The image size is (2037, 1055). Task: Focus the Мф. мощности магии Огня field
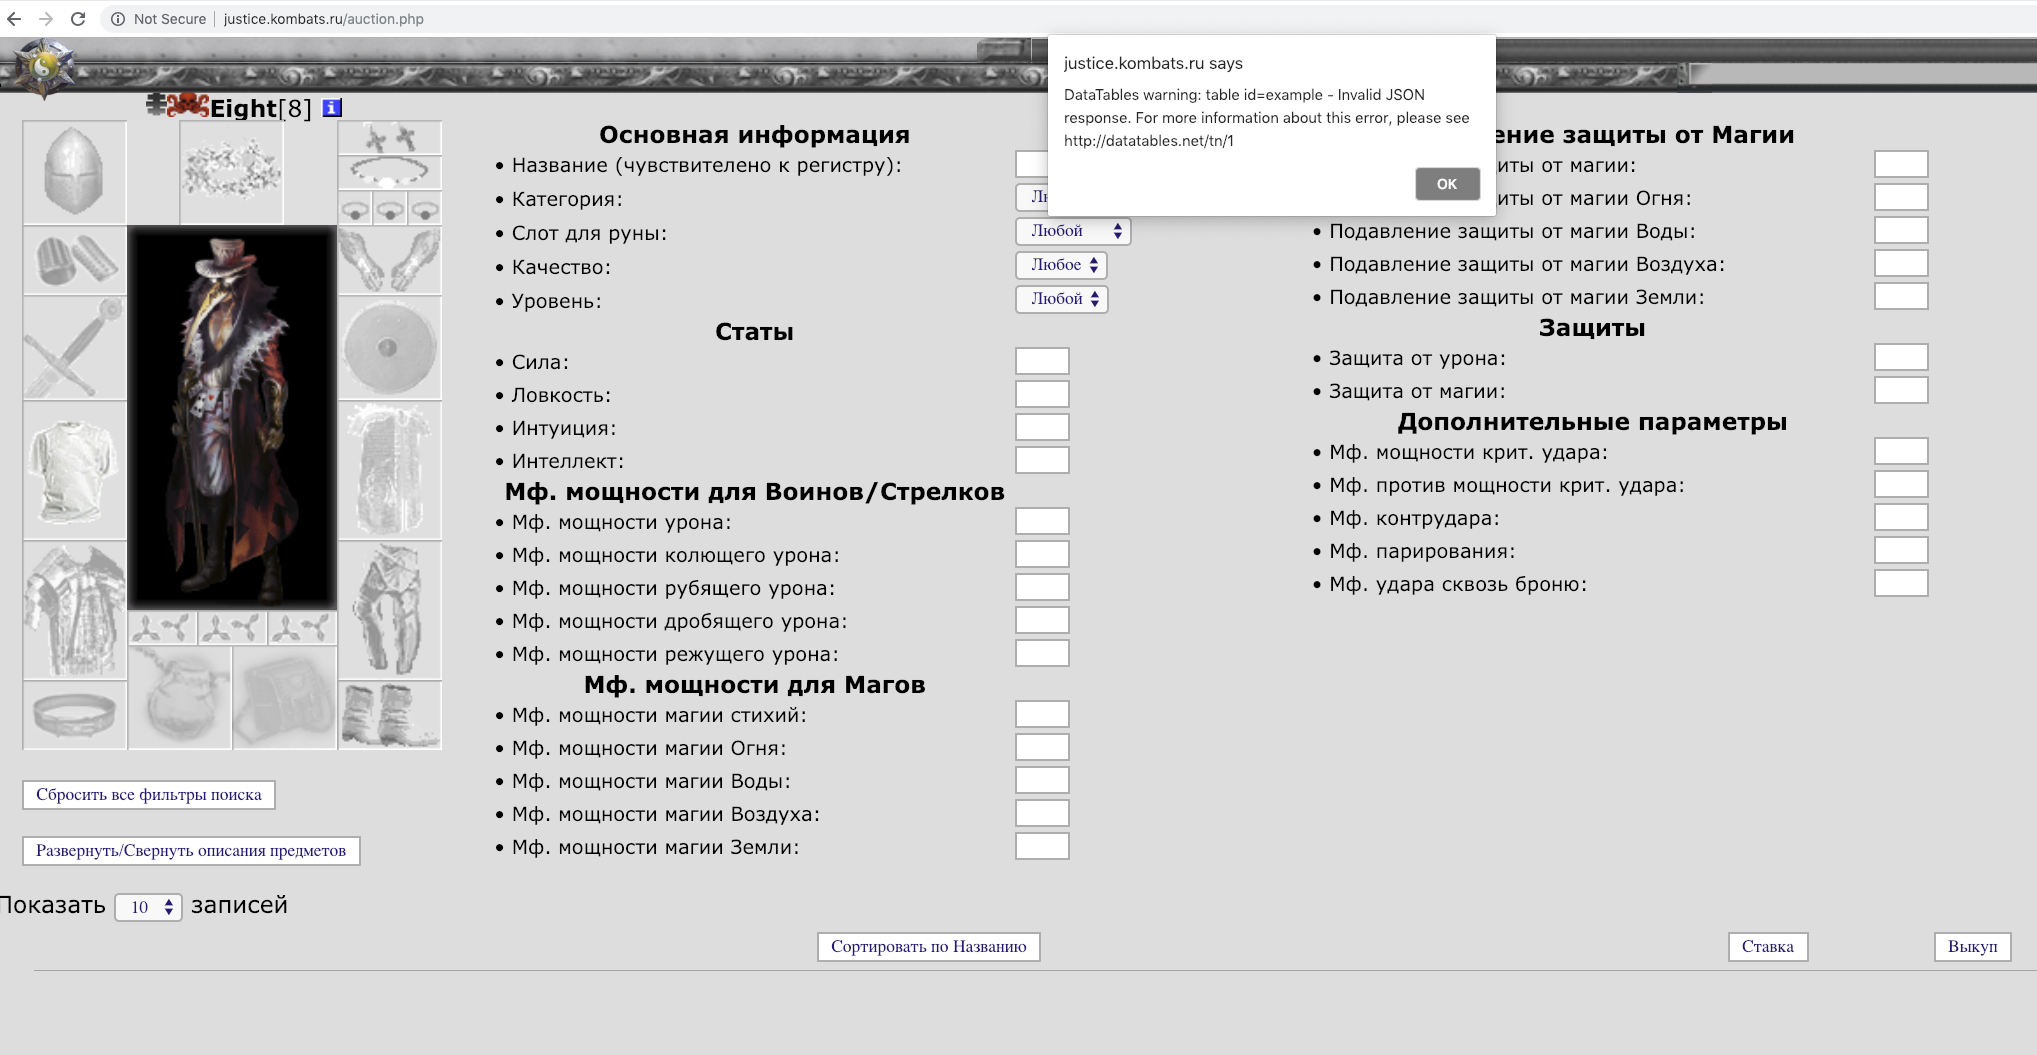click(1042, 747)
